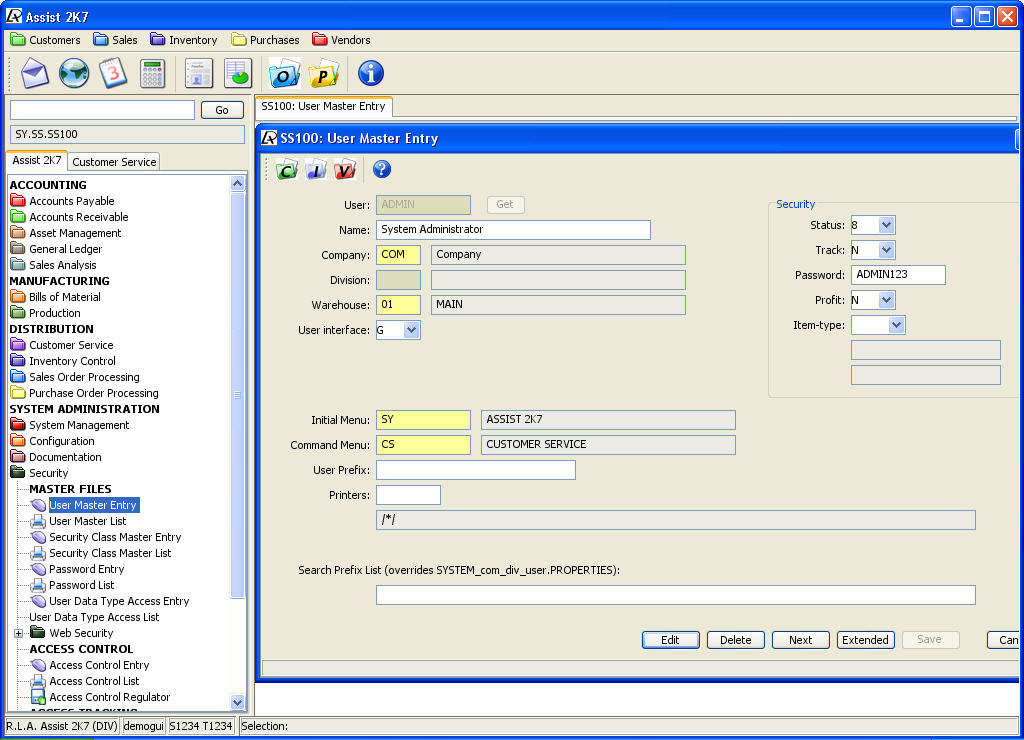The image size is (1024, 740).
Task: Open the form help question mark icon
Action: 381,169
